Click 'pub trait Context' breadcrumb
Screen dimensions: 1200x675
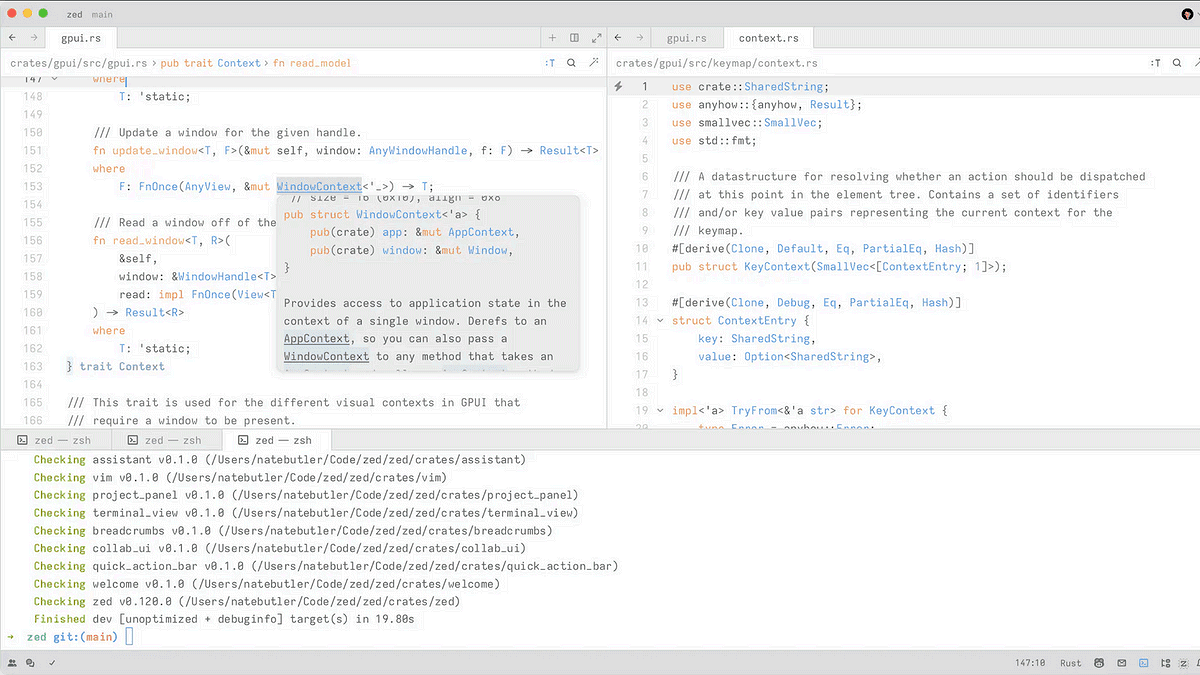[x=211, y=63]
